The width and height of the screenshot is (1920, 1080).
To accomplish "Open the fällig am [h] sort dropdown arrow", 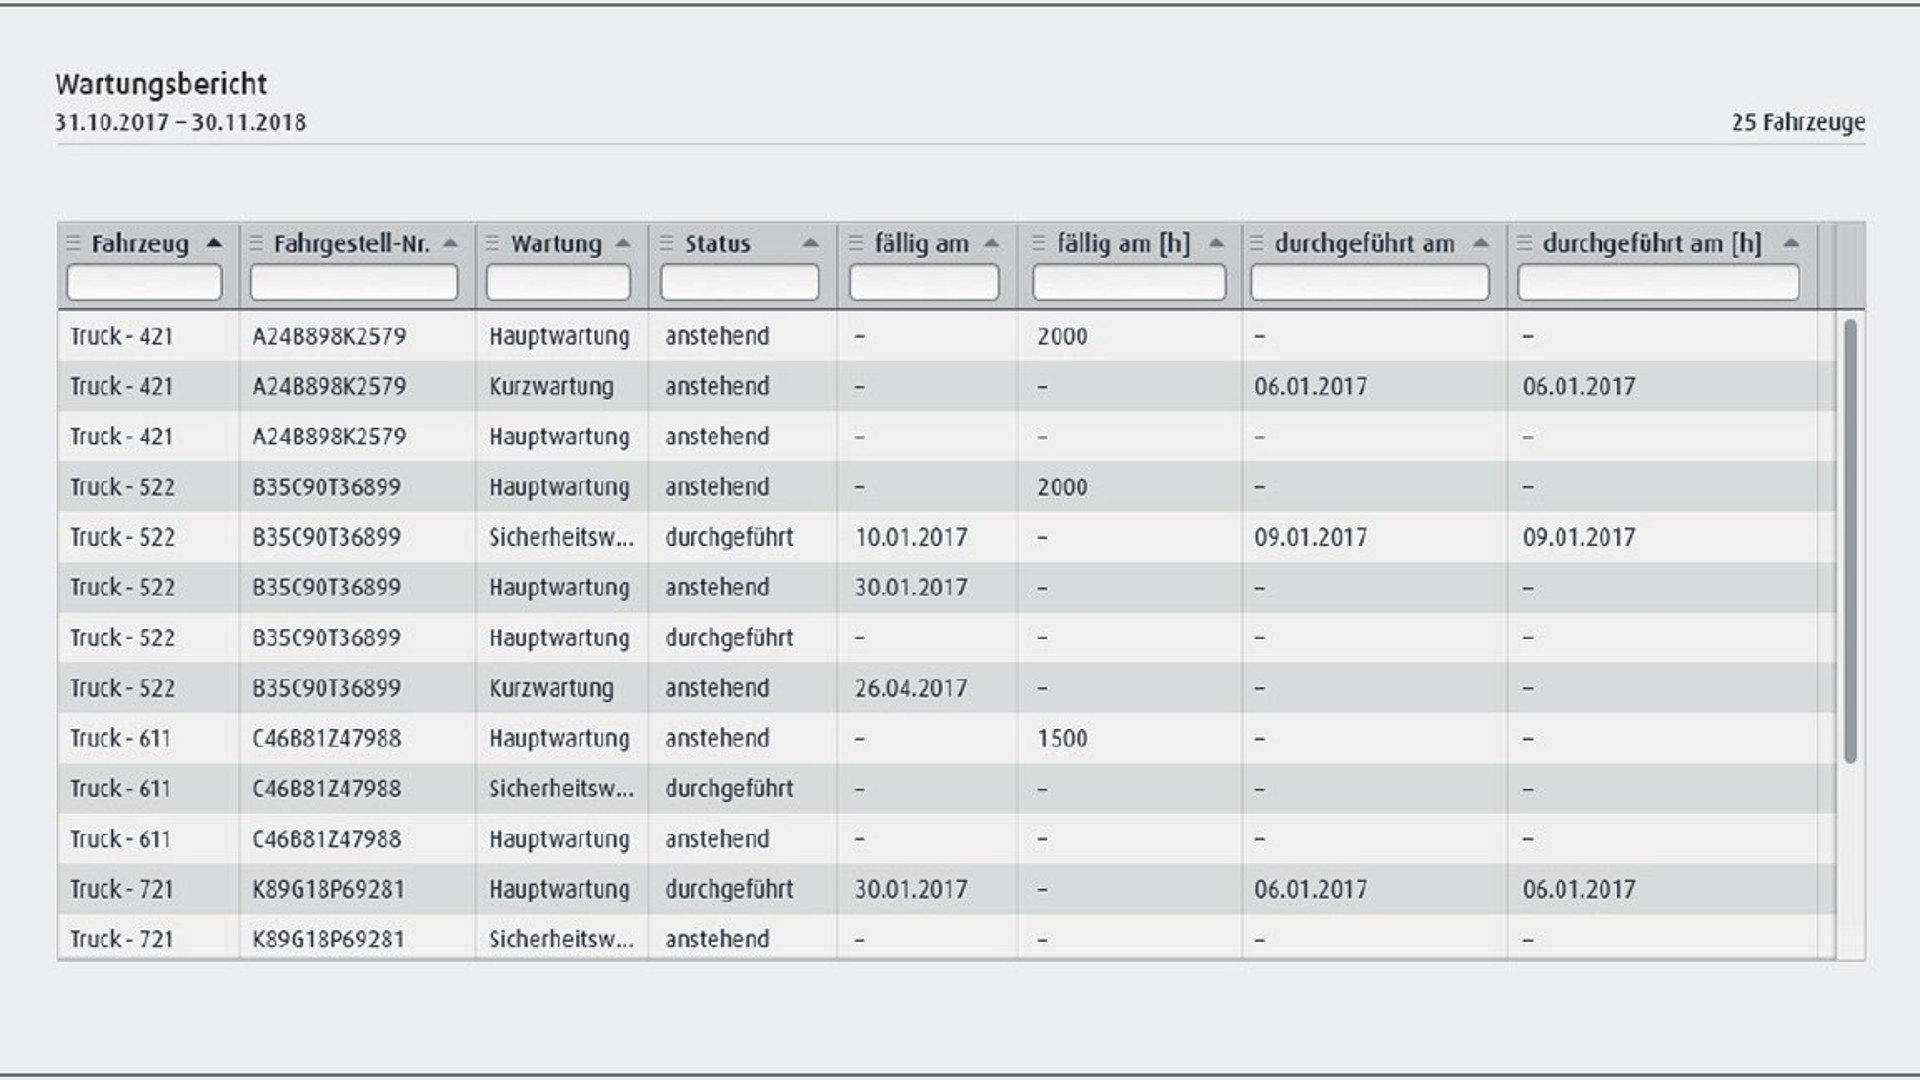I will pos(1215,242).
